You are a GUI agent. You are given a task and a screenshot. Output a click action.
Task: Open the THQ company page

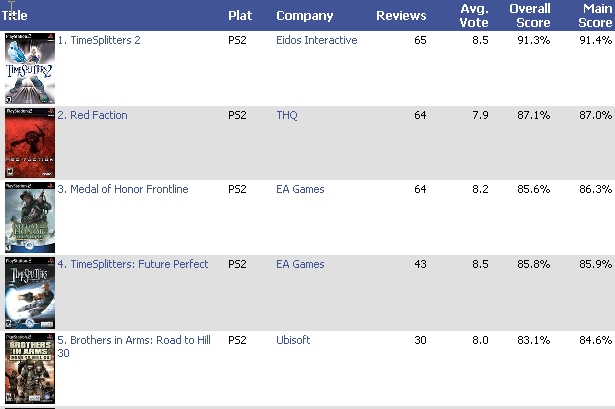coord(287,115)
